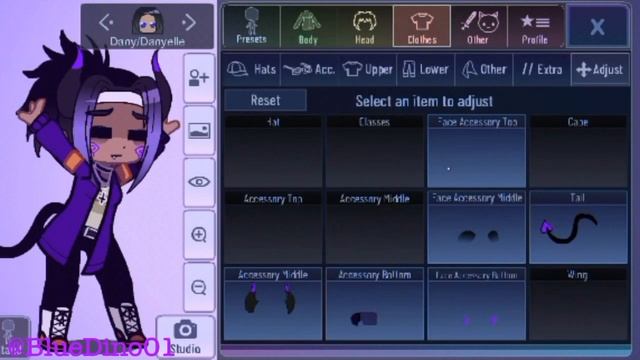Choose the Accessory Middle slot with horns
640x360 pixels.
273,304
